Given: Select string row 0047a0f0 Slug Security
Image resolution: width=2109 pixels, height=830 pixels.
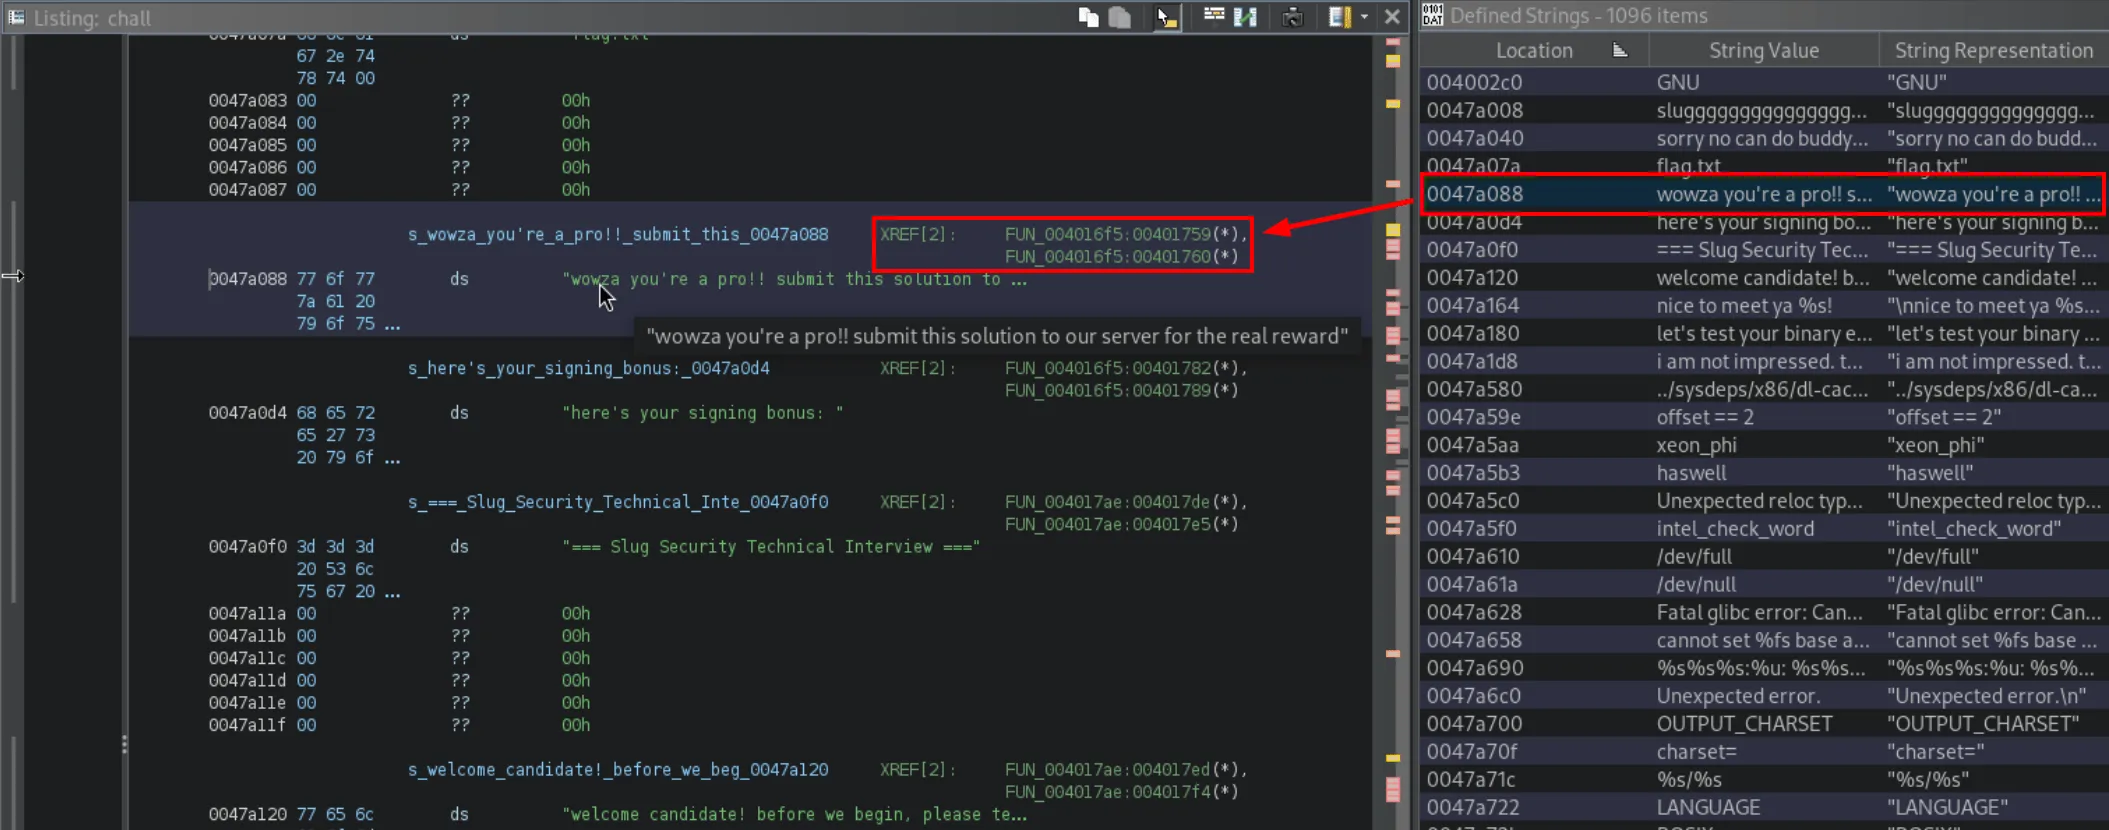Looking at the screenshot, I should pyautogui.click(x=1764, y=250).
